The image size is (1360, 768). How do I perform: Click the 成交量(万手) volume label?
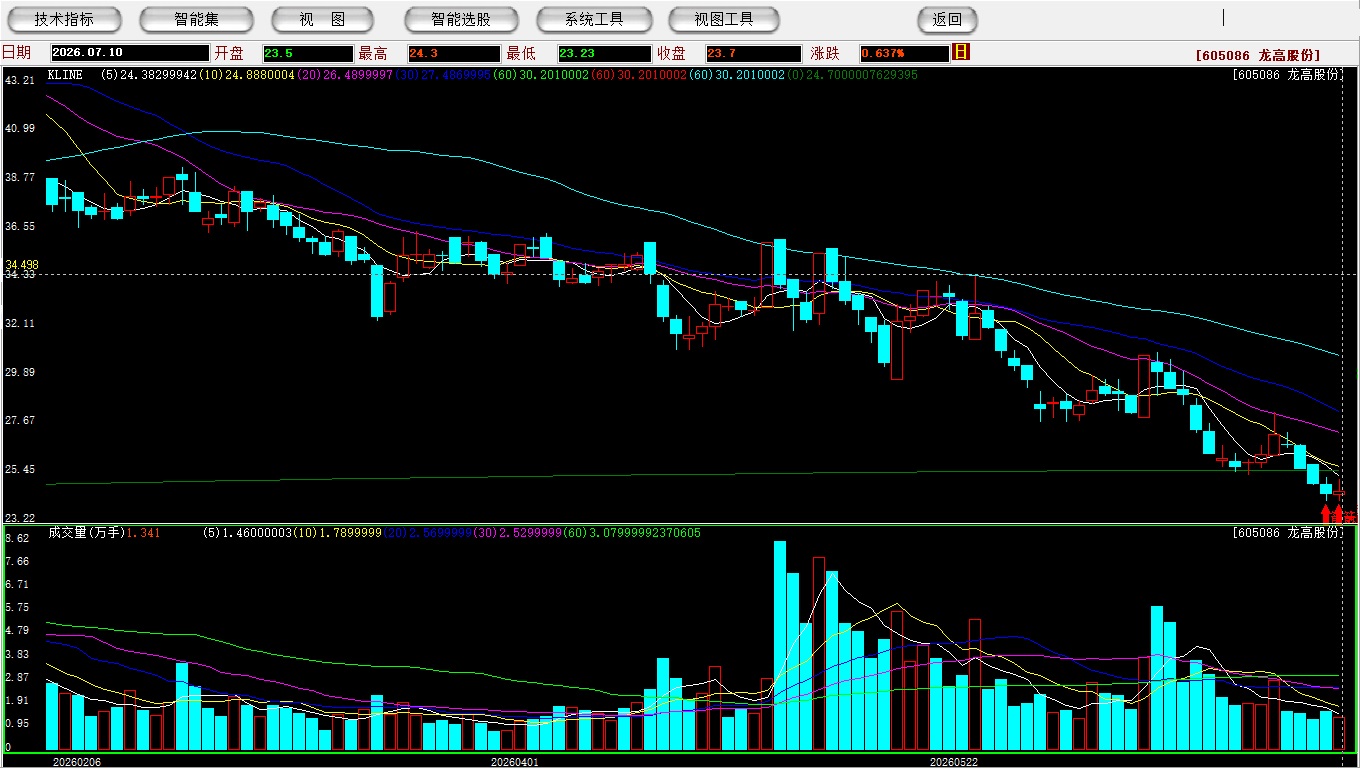85,533
